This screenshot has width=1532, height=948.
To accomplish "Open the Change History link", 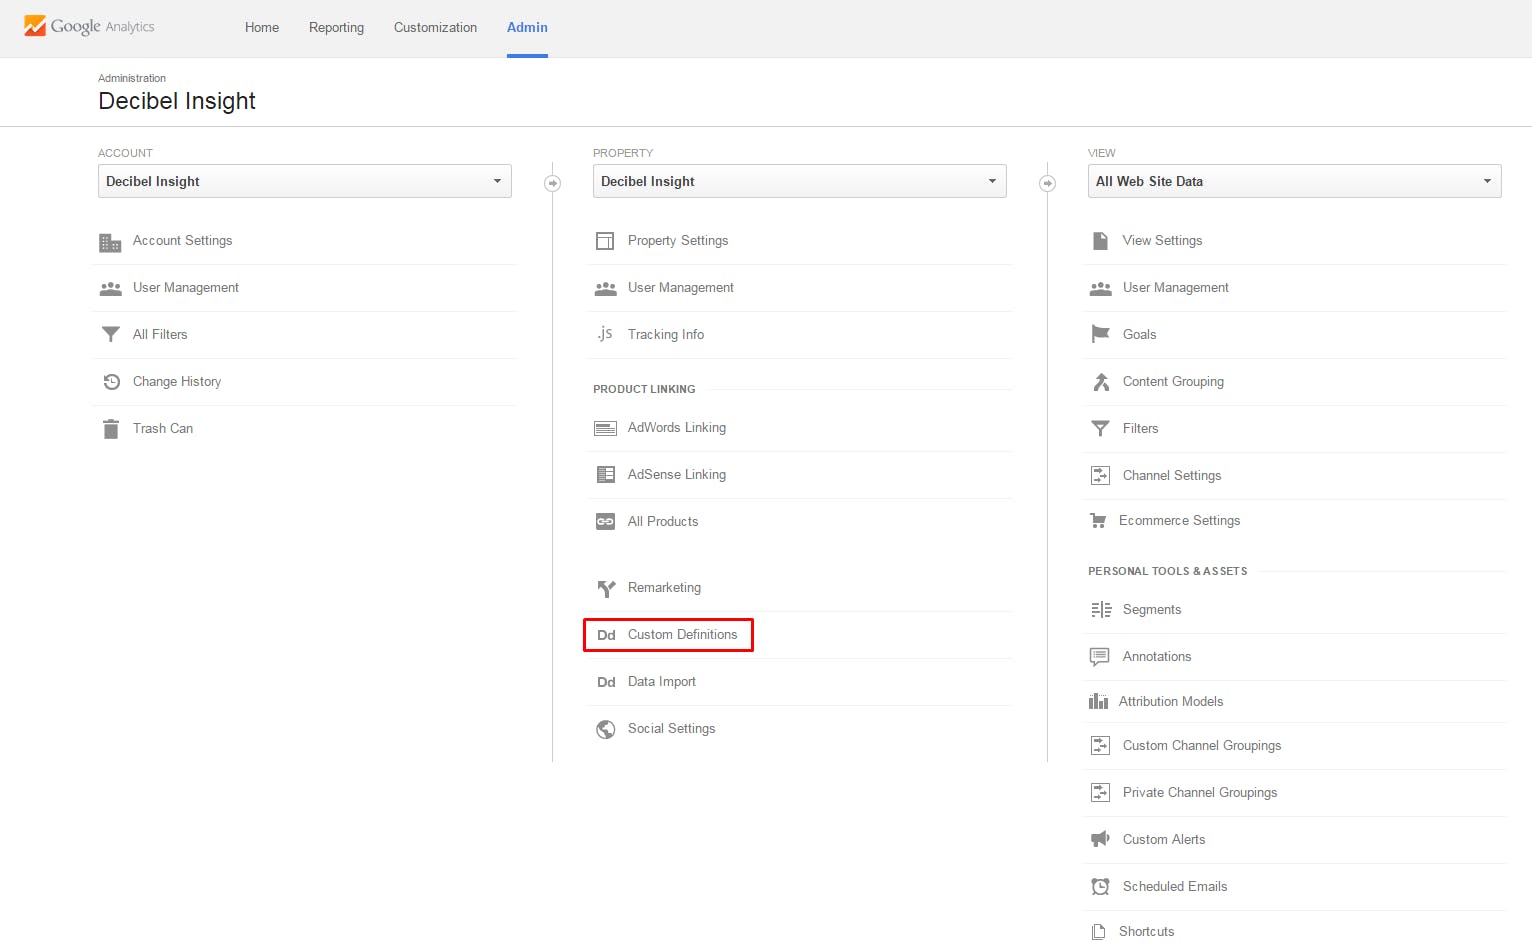I will [x=177, y=382].
